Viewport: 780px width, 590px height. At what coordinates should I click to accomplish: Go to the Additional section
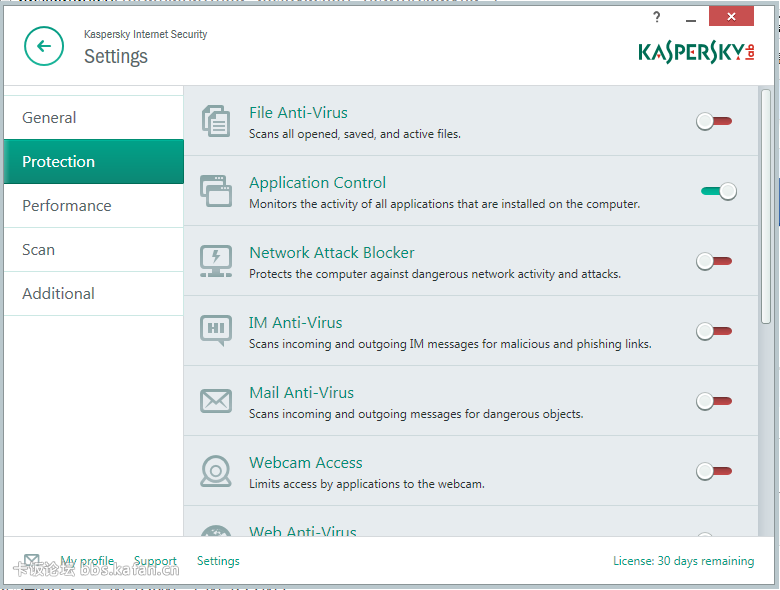pos(94,294)
